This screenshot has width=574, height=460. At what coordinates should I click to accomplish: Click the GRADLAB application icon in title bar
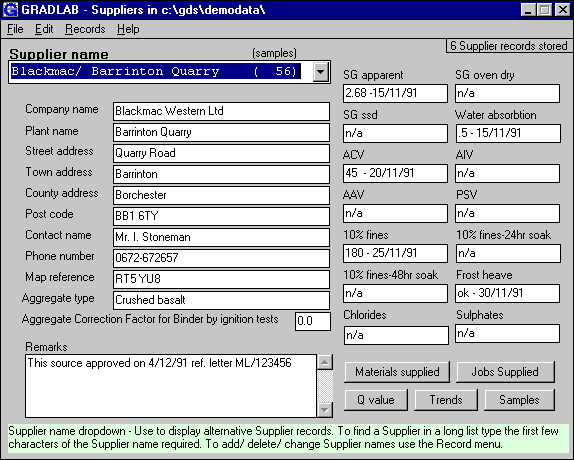pyautogui.click(x=10, y=10)
